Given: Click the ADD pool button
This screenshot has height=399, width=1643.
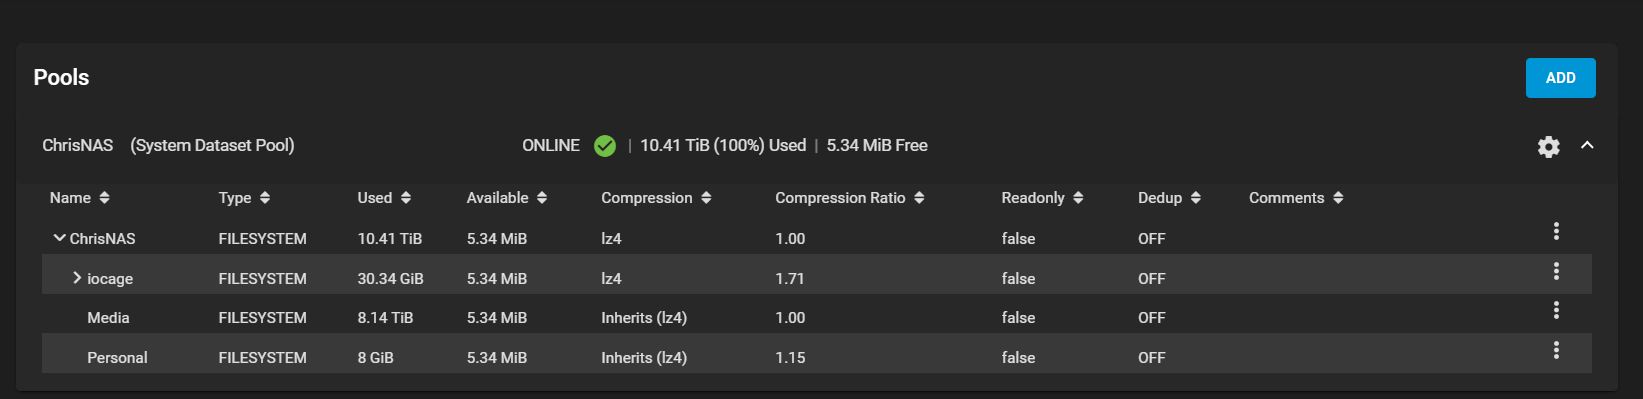Looking at the screenshot, I should click(x=1560, y=78).
